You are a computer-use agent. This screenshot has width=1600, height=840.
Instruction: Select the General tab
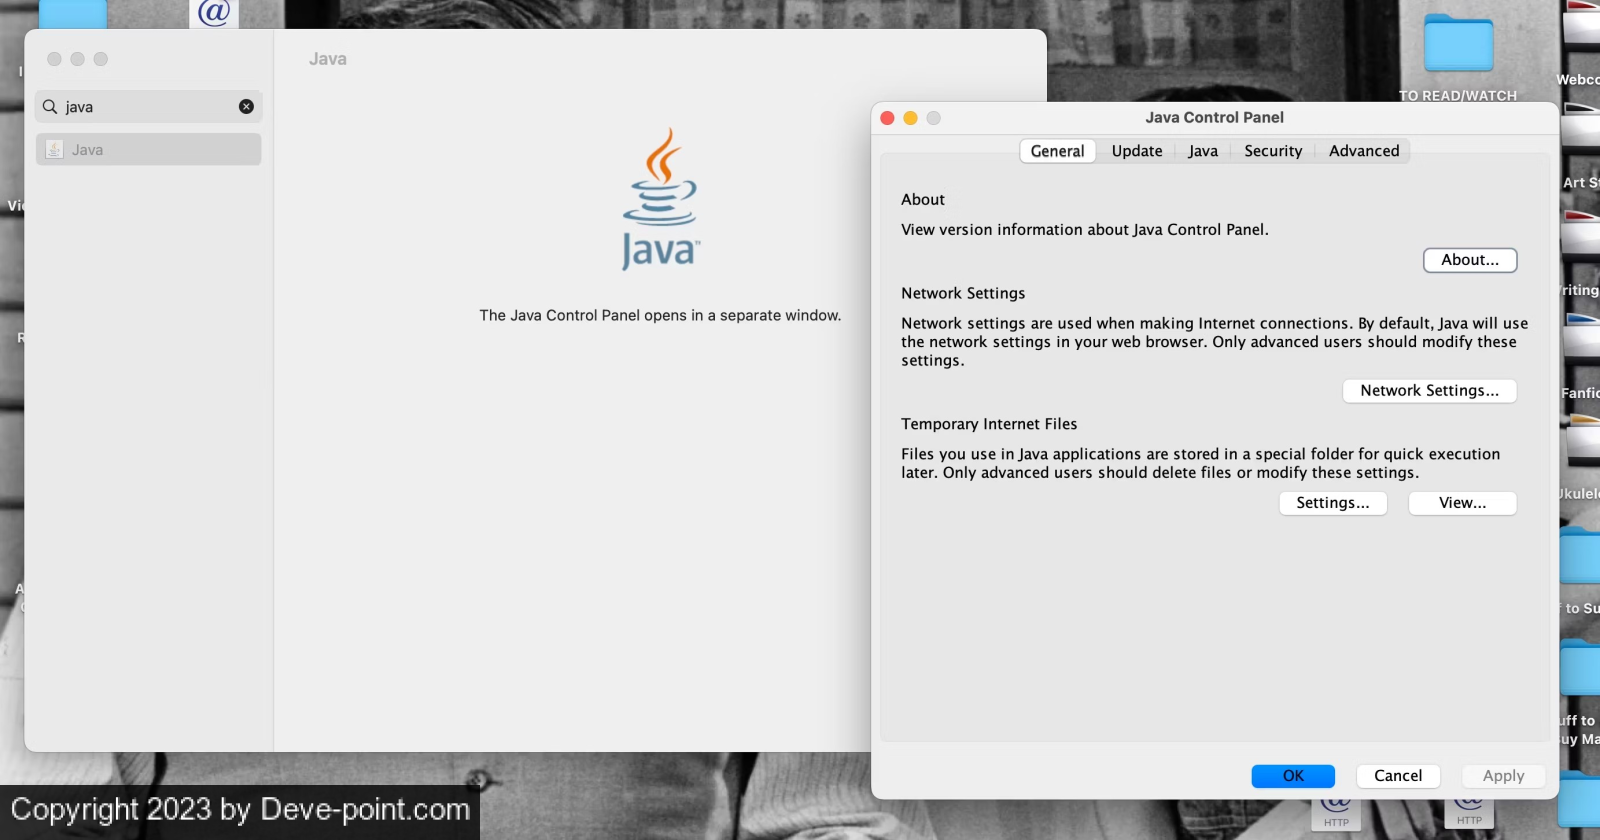tap(1057, 151)
